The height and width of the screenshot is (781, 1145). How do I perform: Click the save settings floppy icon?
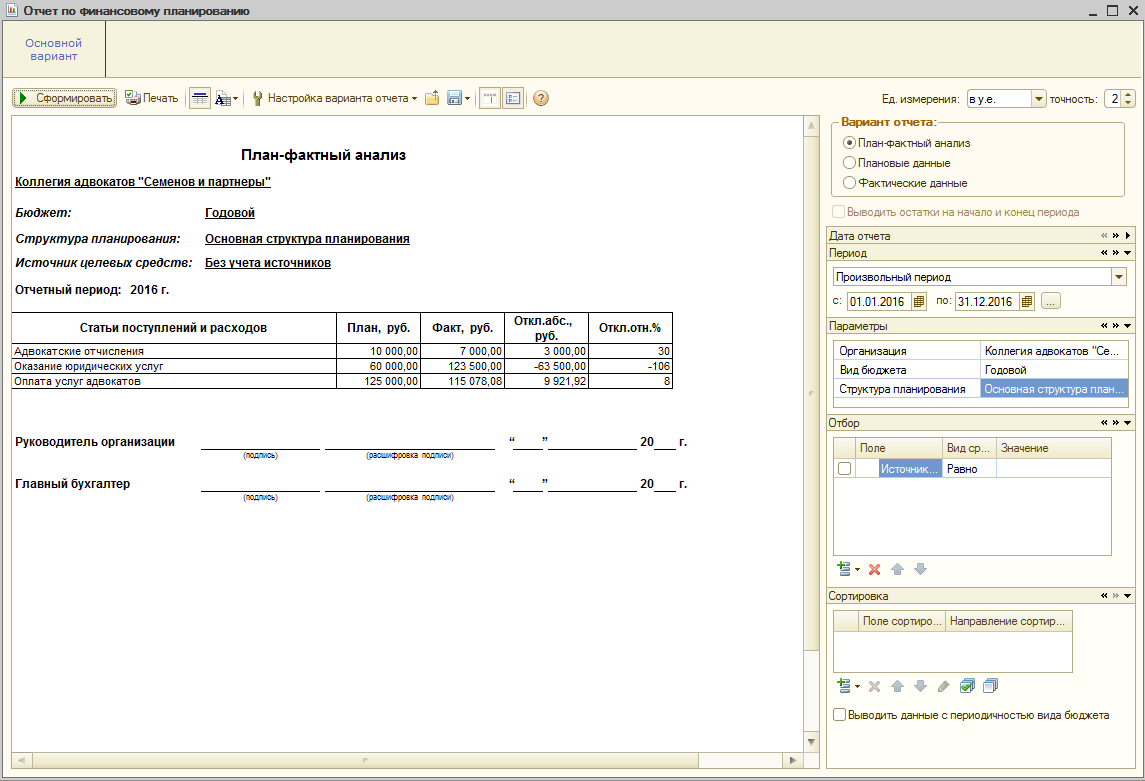(x=454, y=98)
